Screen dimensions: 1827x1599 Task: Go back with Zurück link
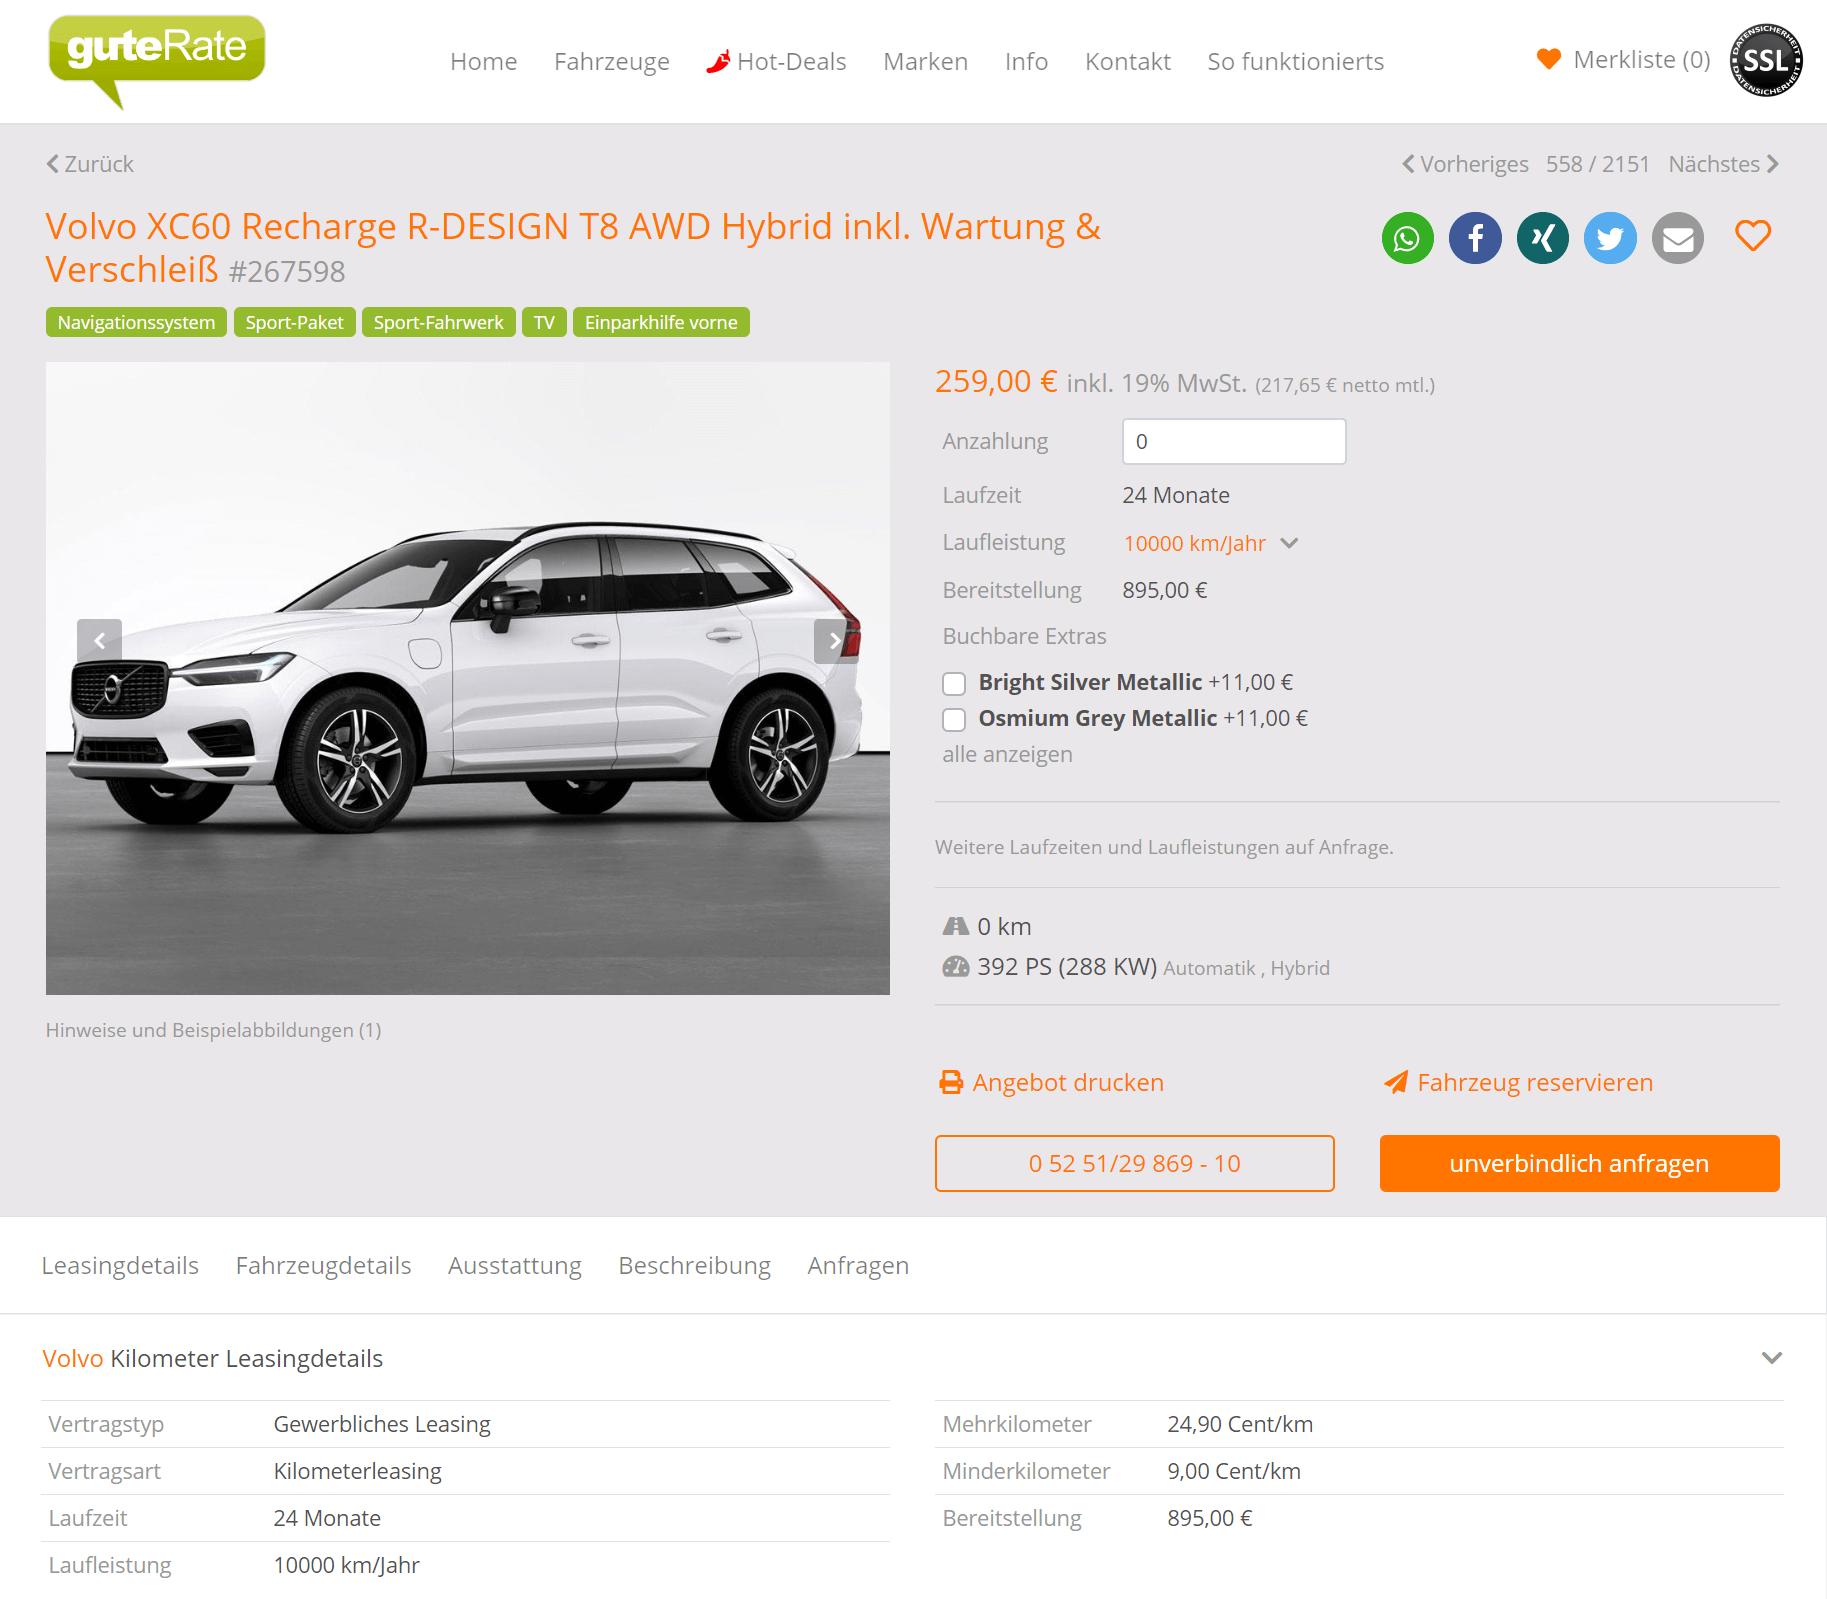click(89, 164)
